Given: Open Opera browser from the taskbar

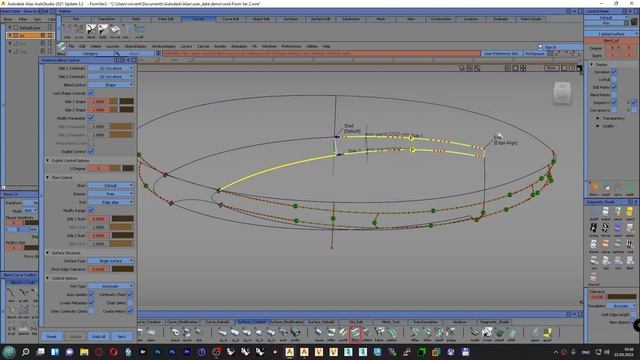Looking at the screenshot, I should (x=113, y=351).
